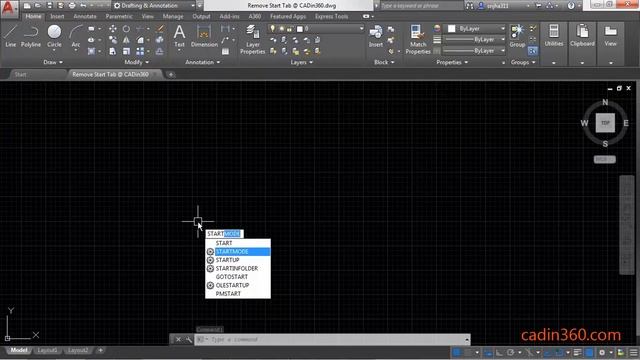Open the Manage ribbon tab
Image resolution: width=640 pixels, height=360 pixels.
173,16
